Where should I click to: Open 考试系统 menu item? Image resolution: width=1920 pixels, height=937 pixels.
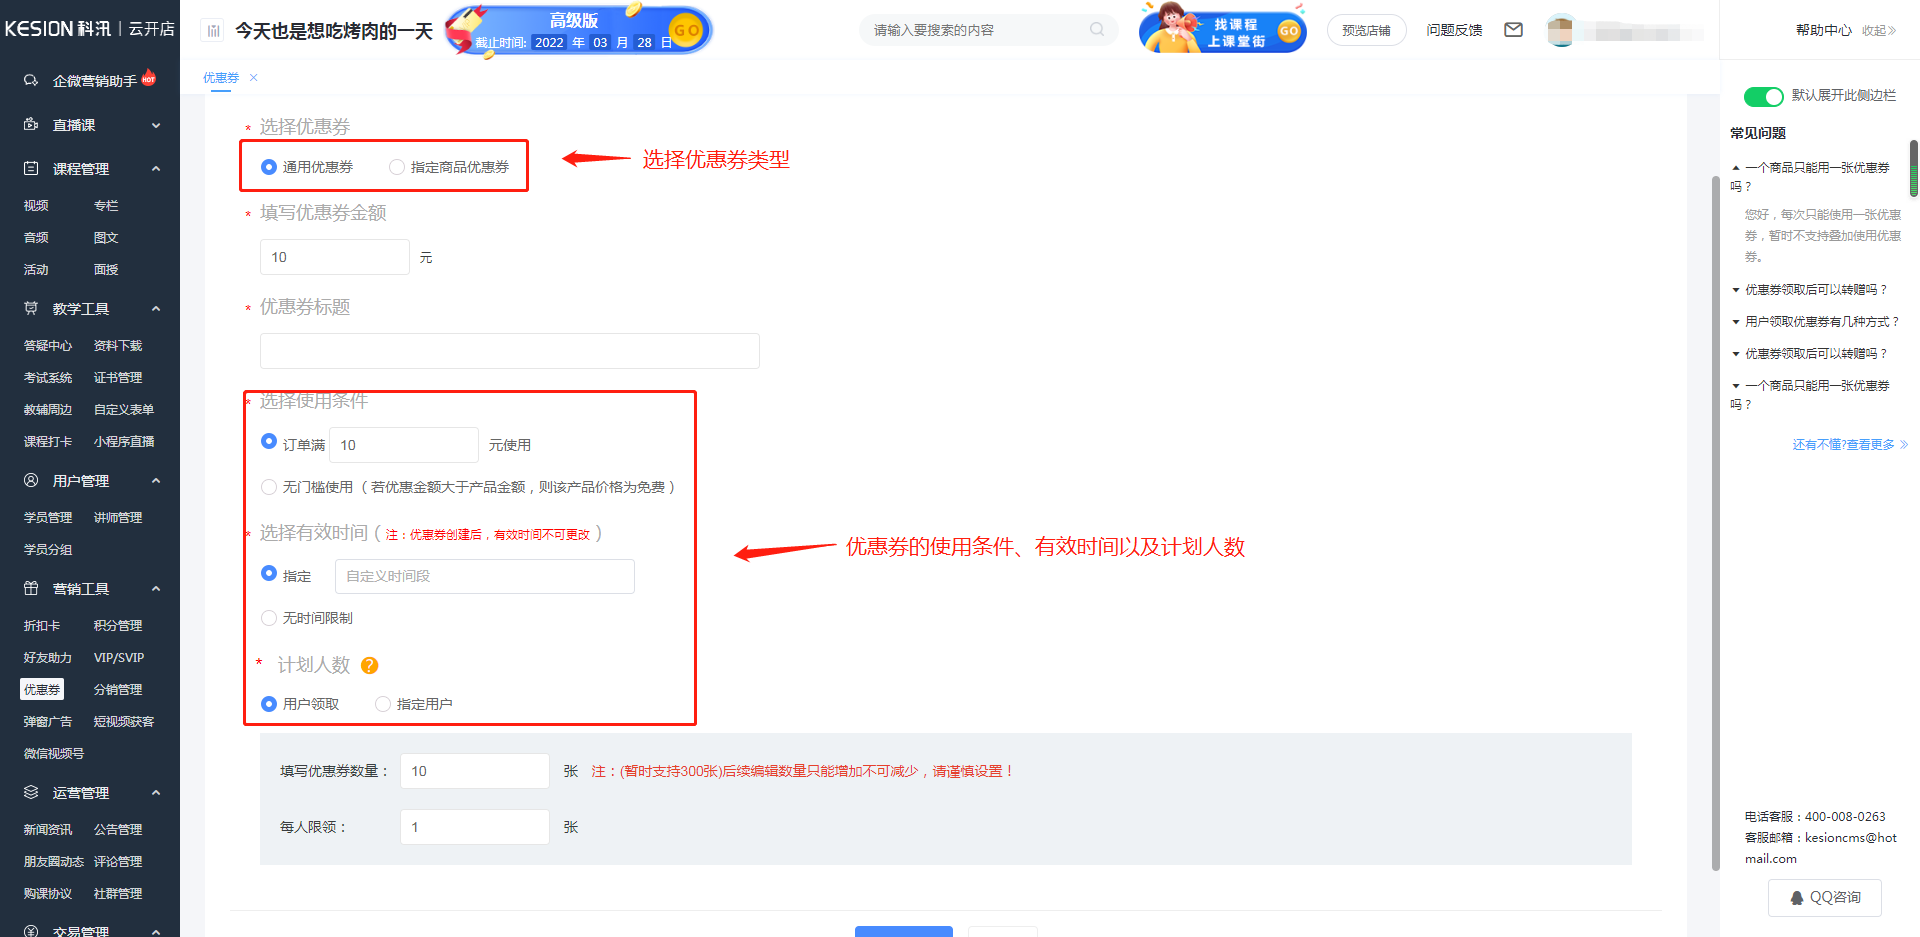coord(48,377)
